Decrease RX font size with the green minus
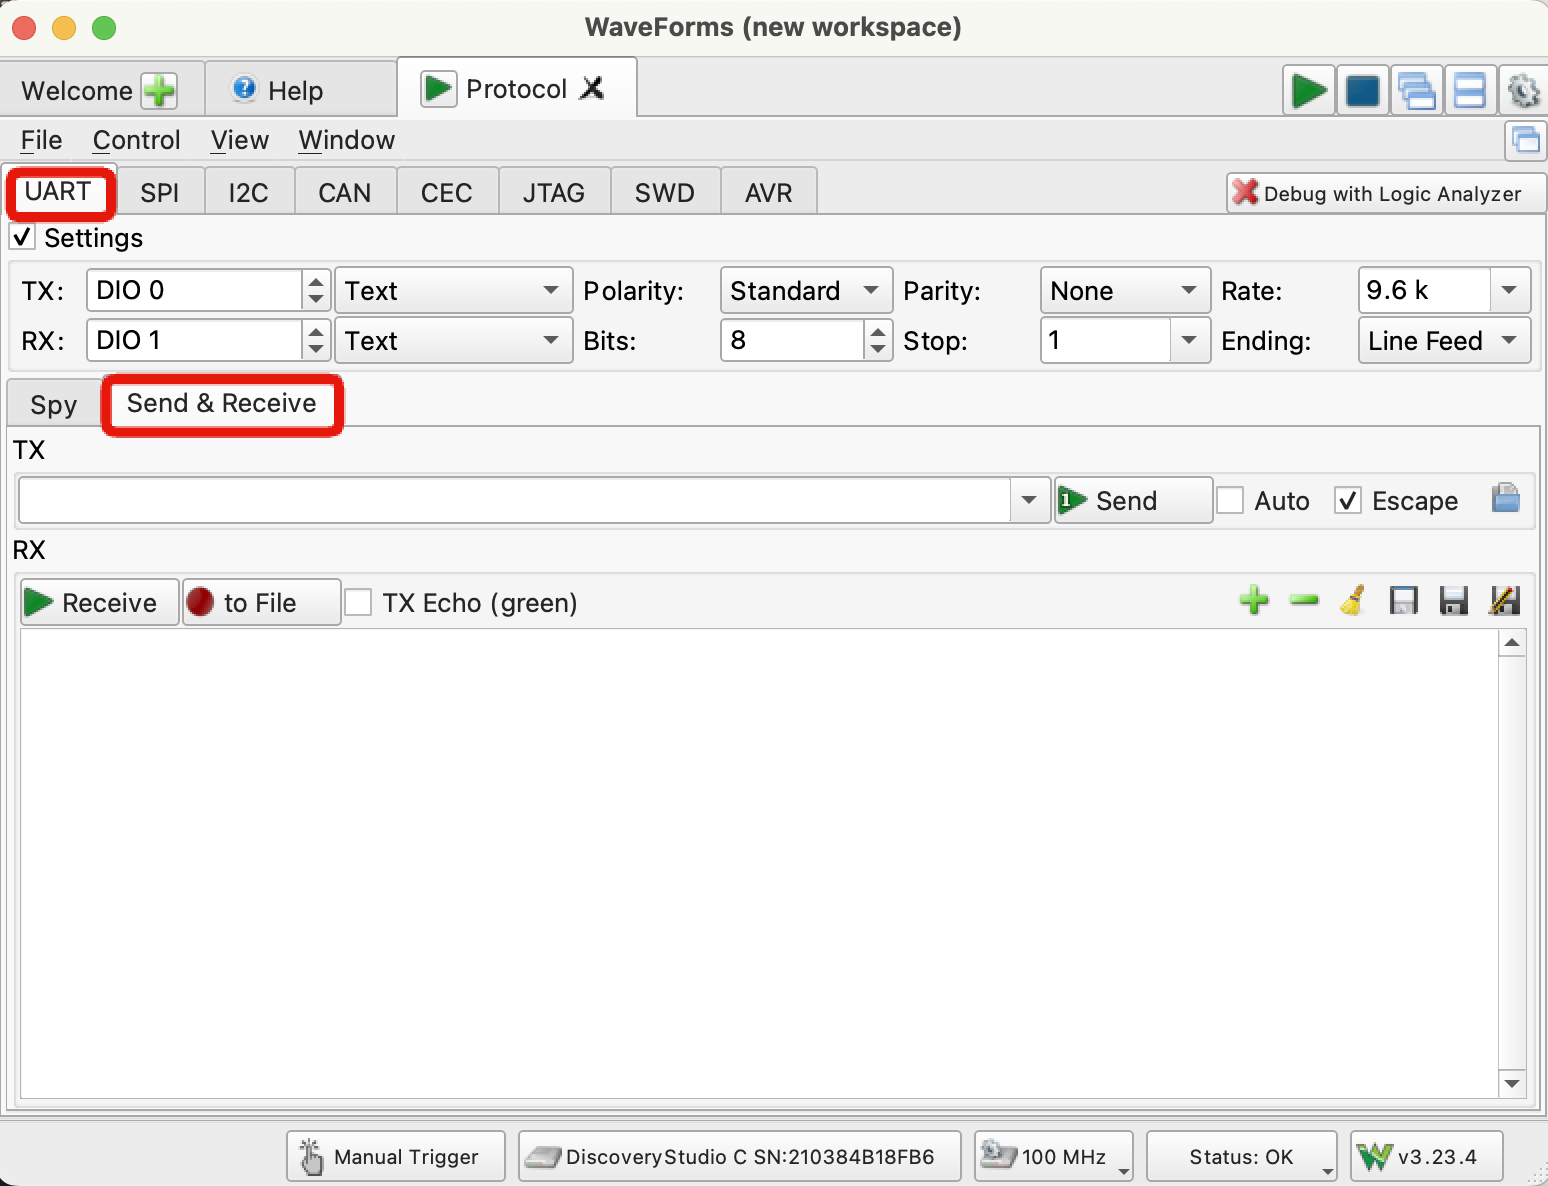The height and width of the screenshot is (1186, 1548). [1304, 601]
